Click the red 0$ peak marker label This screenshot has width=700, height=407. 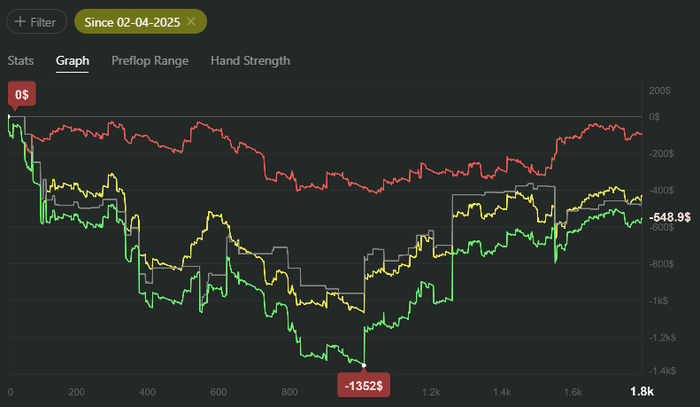[x=21, y=95]
